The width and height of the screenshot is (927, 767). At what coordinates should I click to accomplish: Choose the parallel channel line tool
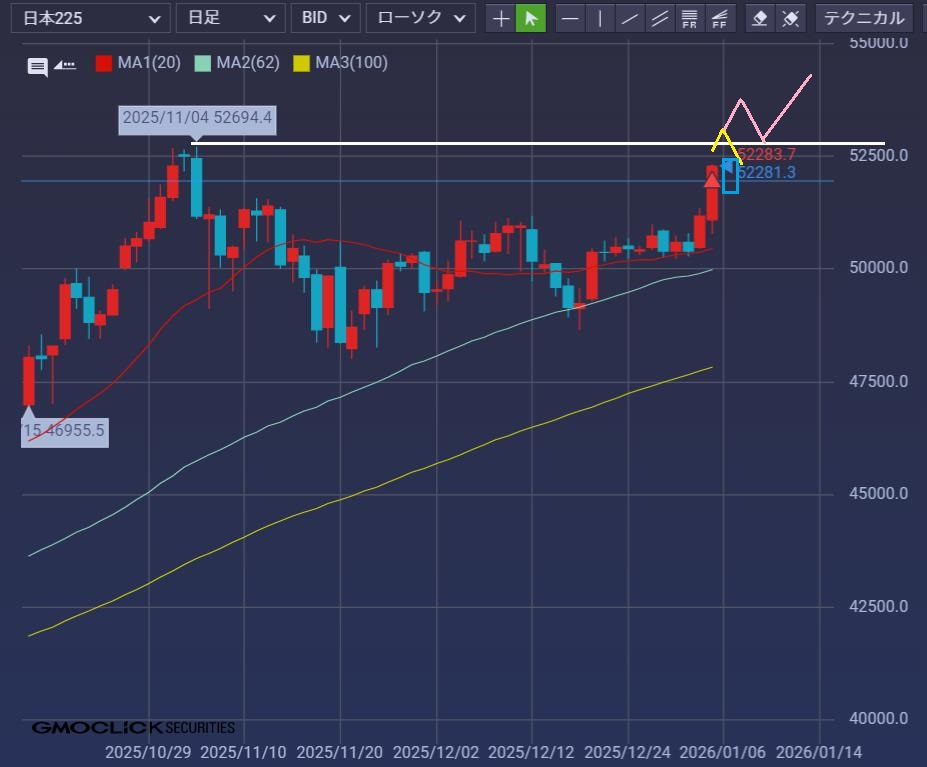click(x=659, y=18)
